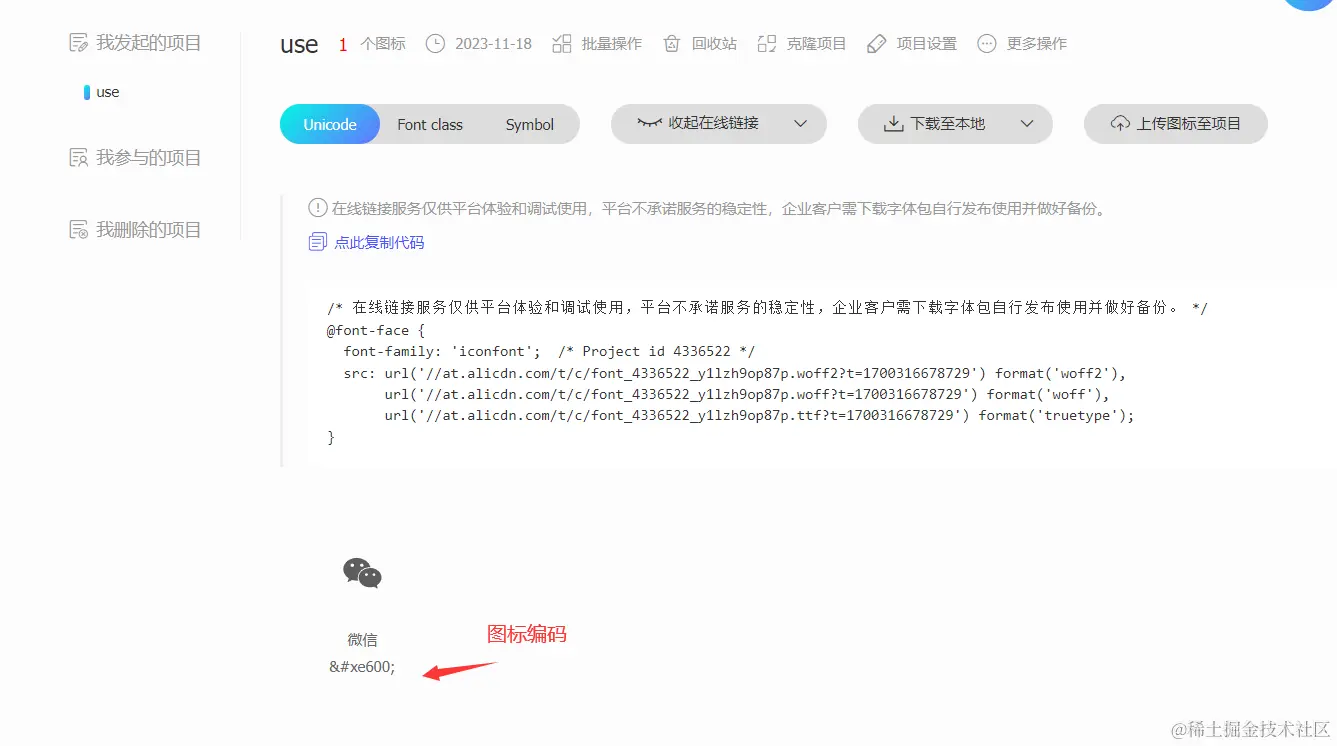The width and height of the screenshot is (1337, 746).
Task: Expand the 收起在线链接 dropdown arrow
Action: click(x=800, y=124)
